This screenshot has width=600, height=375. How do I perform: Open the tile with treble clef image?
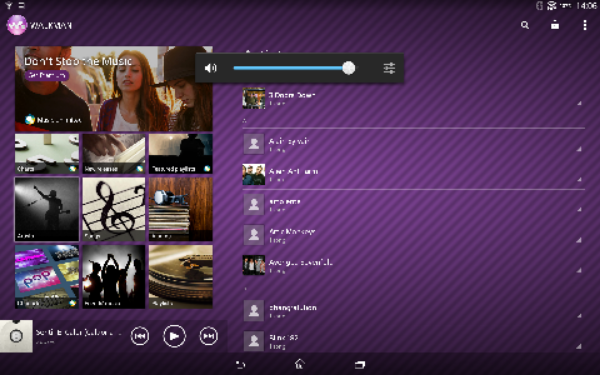(x=114, y=209)
